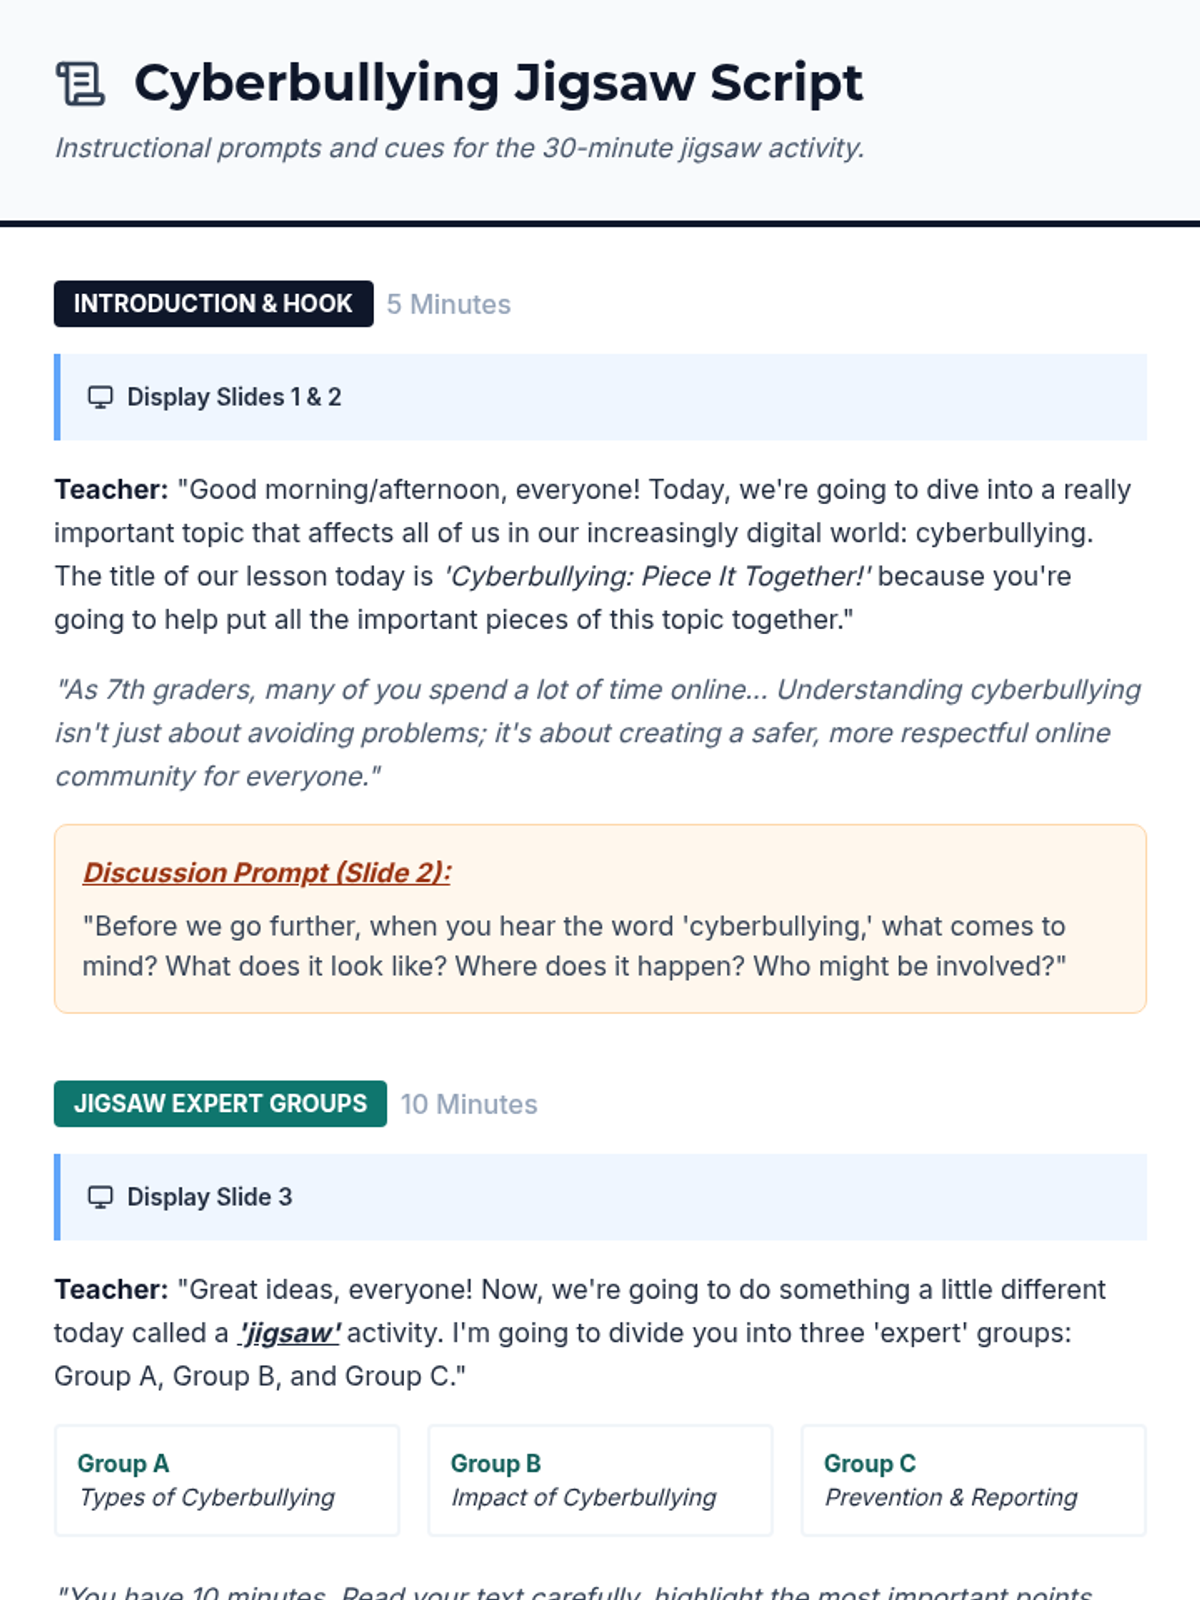The width and height of the screenshot is (1200, 1600).
Task: Click the Cyberbullying Jigsaw Script title
Action: click(498, 83)
